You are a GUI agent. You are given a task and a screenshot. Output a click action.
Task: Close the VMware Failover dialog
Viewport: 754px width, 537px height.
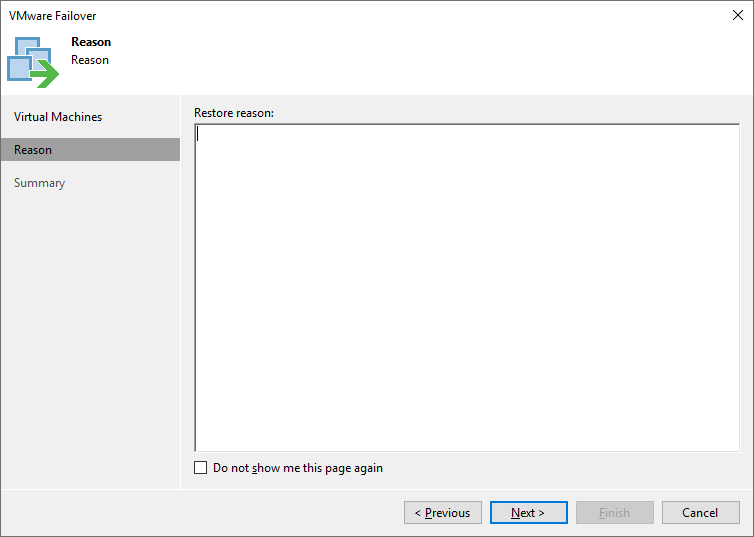pyautogui.click(x=737, y=16)
